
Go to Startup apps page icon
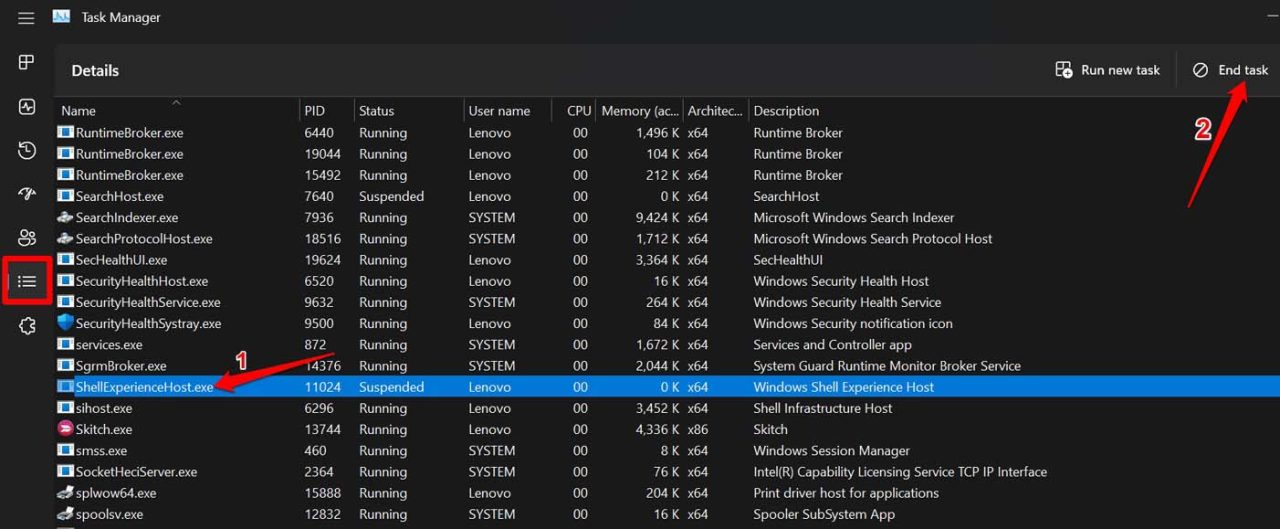(x=27, y=194)
